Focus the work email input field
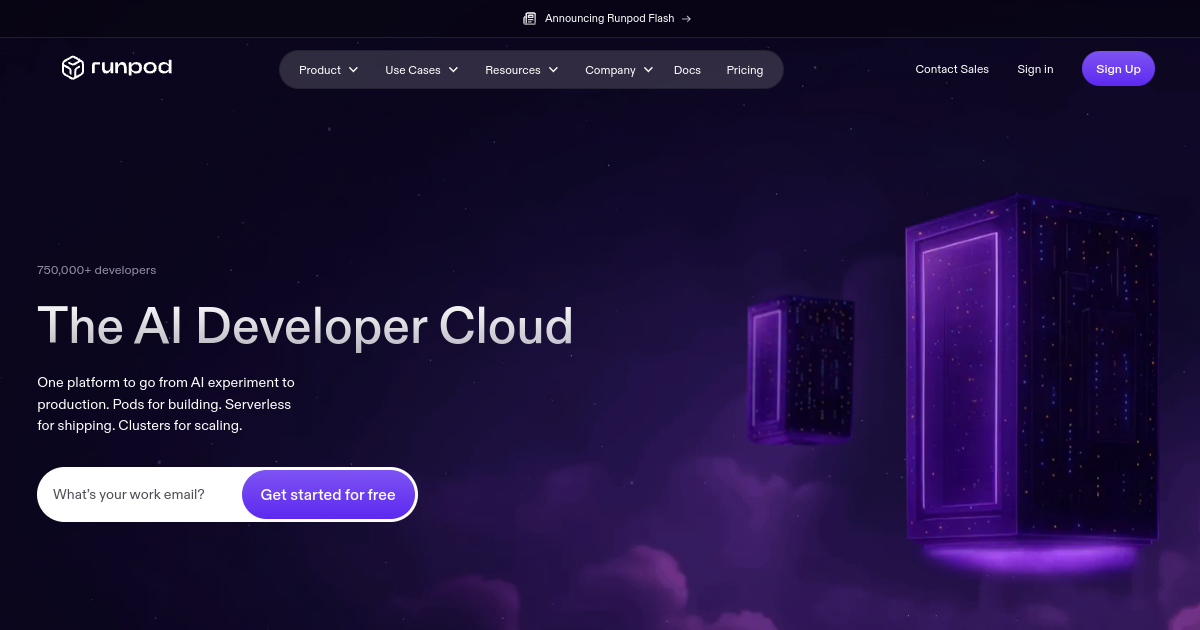This screenshot has width=1200, height=630. pyautogui.click(x=140, y=494)
